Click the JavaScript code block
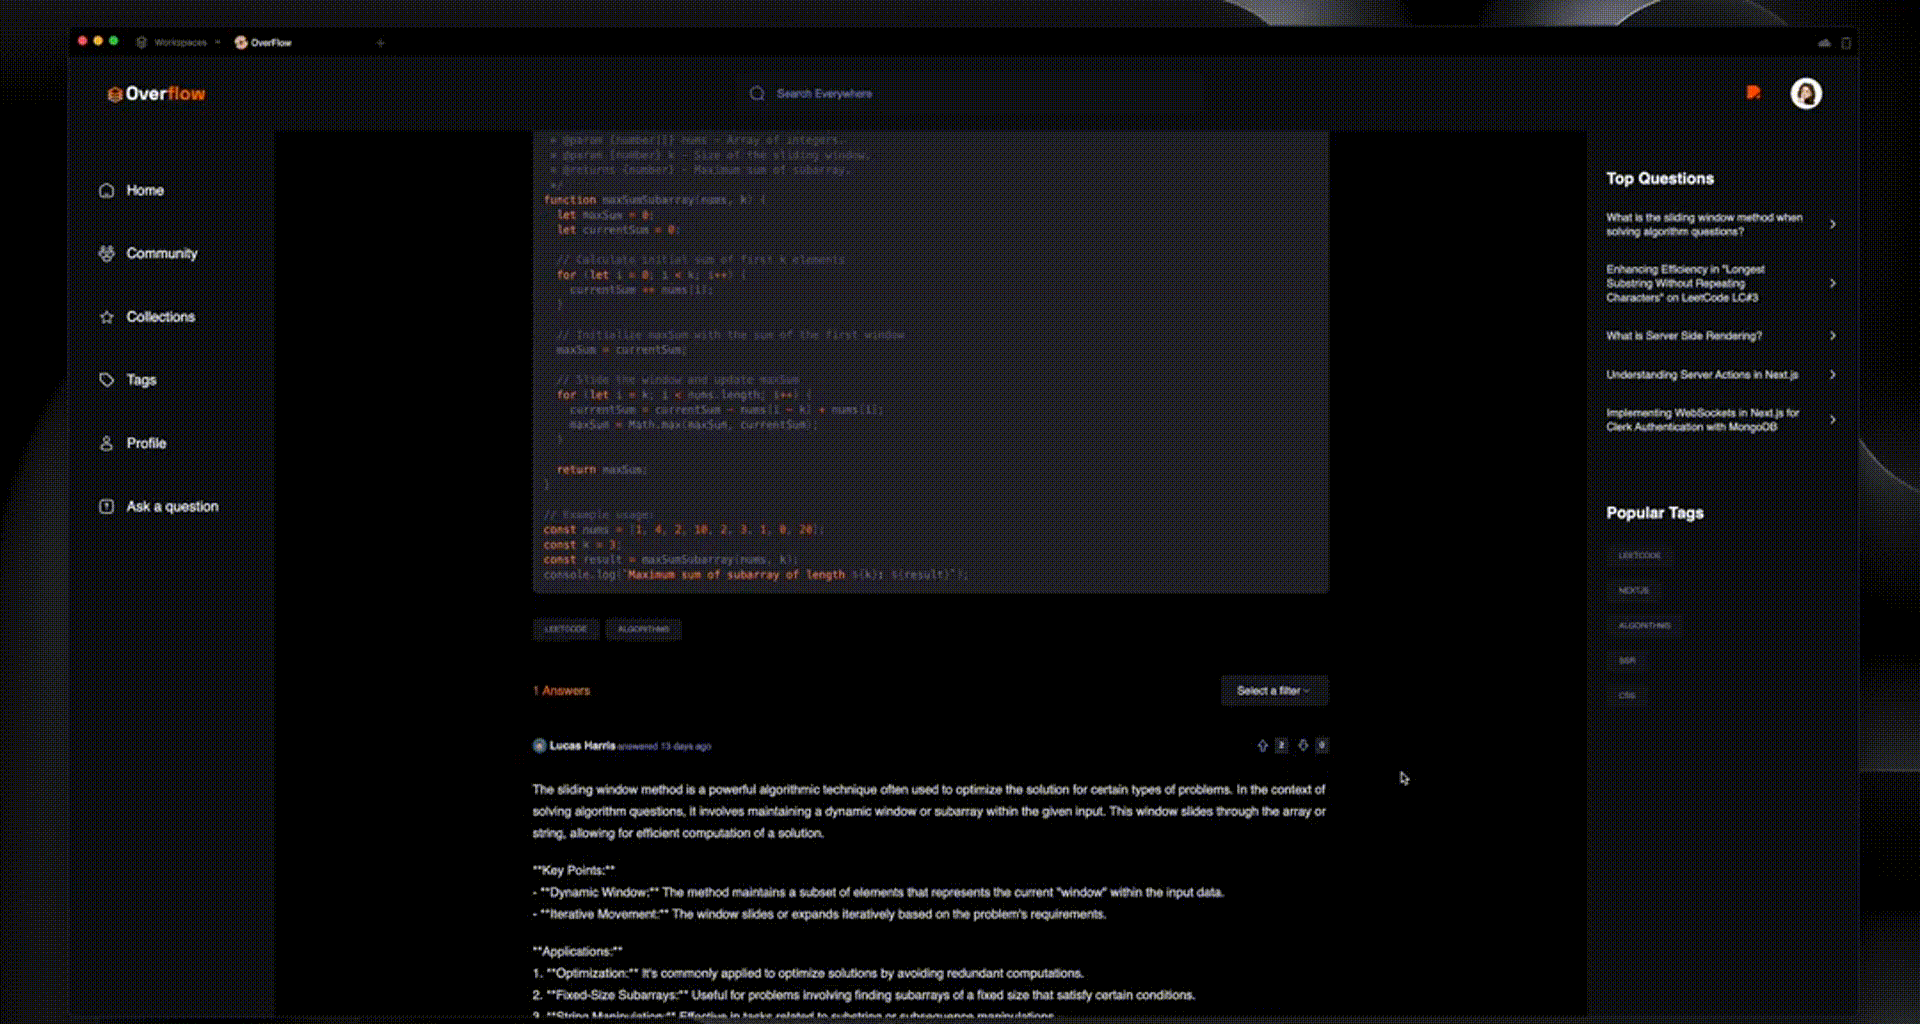This screenshot has width=1920, height=1024. tap(930, 361)
